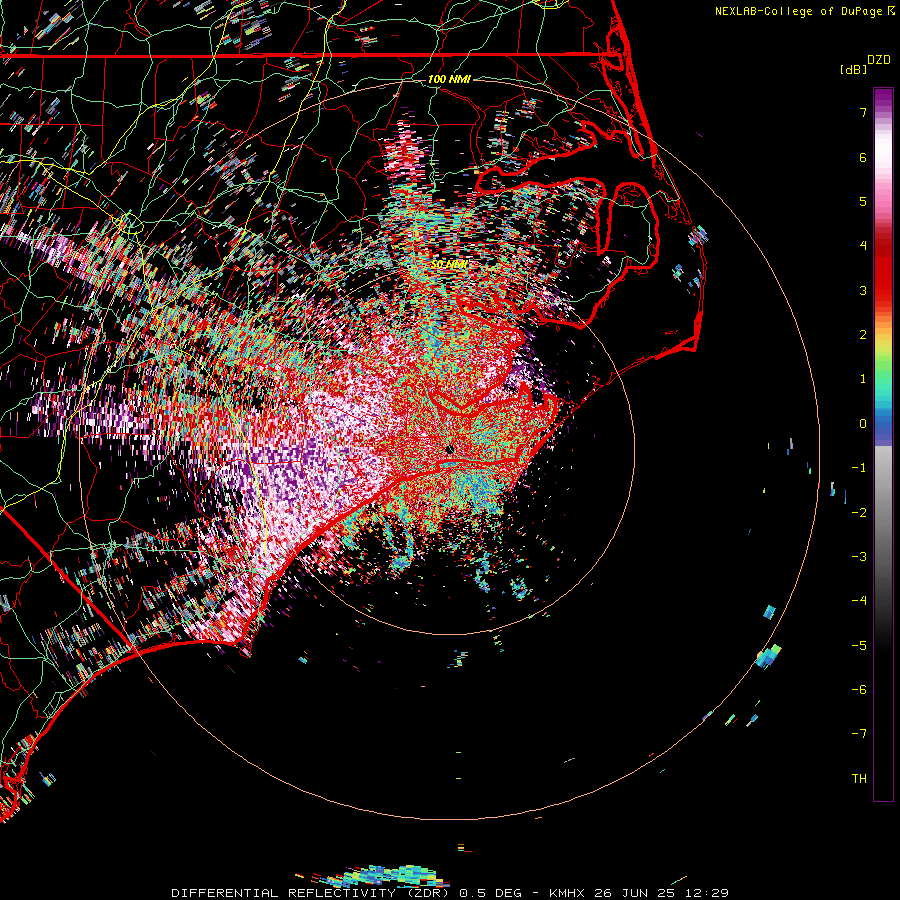Screen dimensions: 900x900
Task: Select the -4 dB value on the scale
Action: [x=859, y=601]
